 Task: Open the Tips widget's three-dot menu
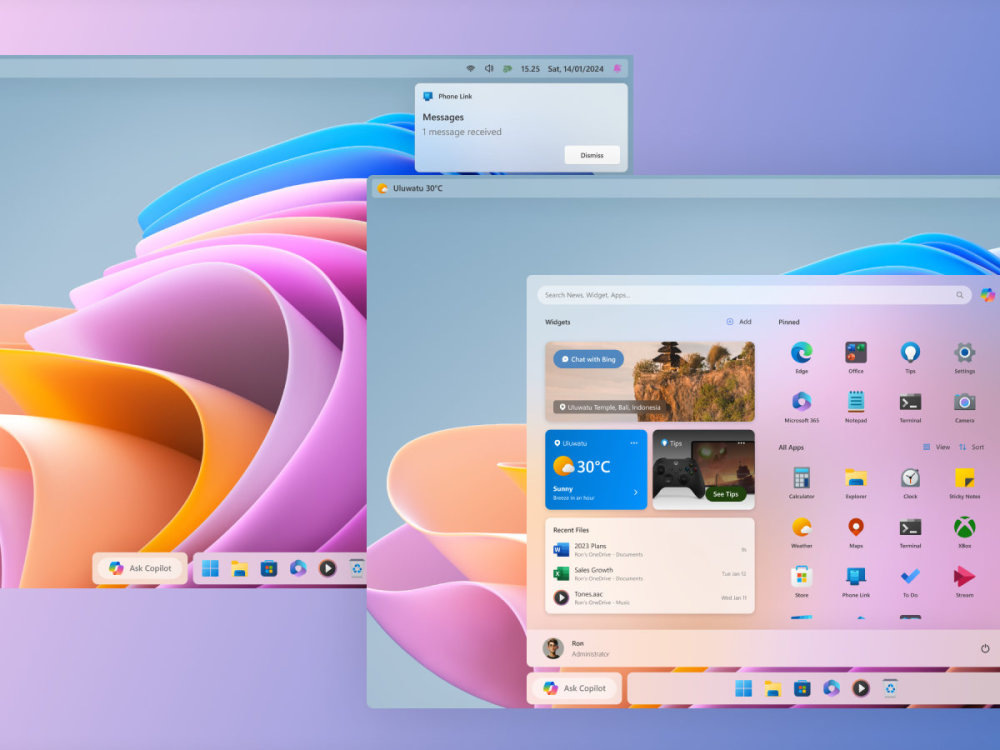pyautogui.click(x=741, y=443)
